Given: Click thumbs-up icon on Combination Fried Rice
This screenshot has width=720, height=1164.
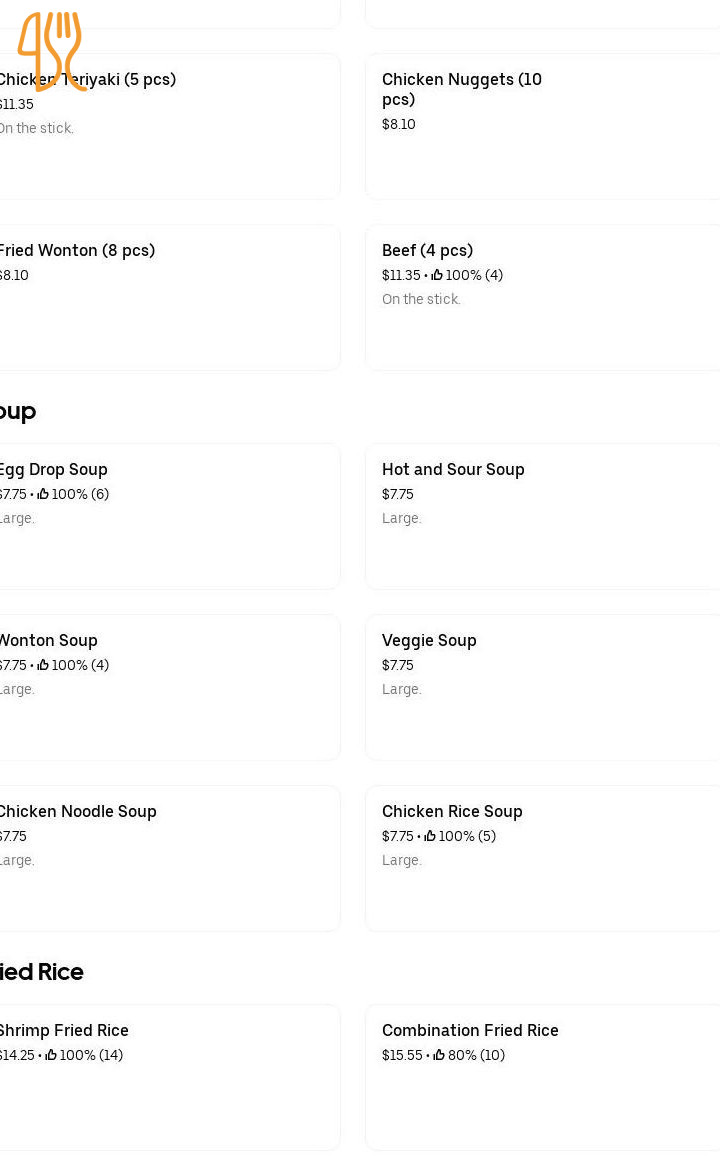Looking at the screenshot, I should coord(439,1055).
